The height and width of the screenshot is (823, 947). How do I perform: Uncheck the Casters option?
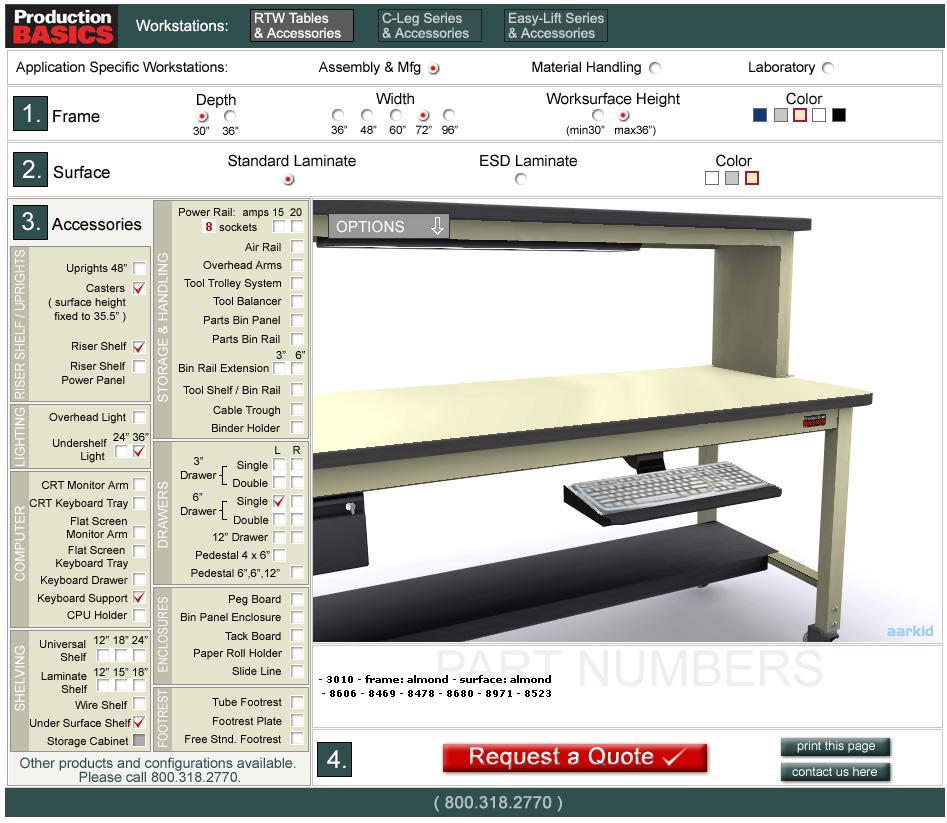[x=139, y=287]
